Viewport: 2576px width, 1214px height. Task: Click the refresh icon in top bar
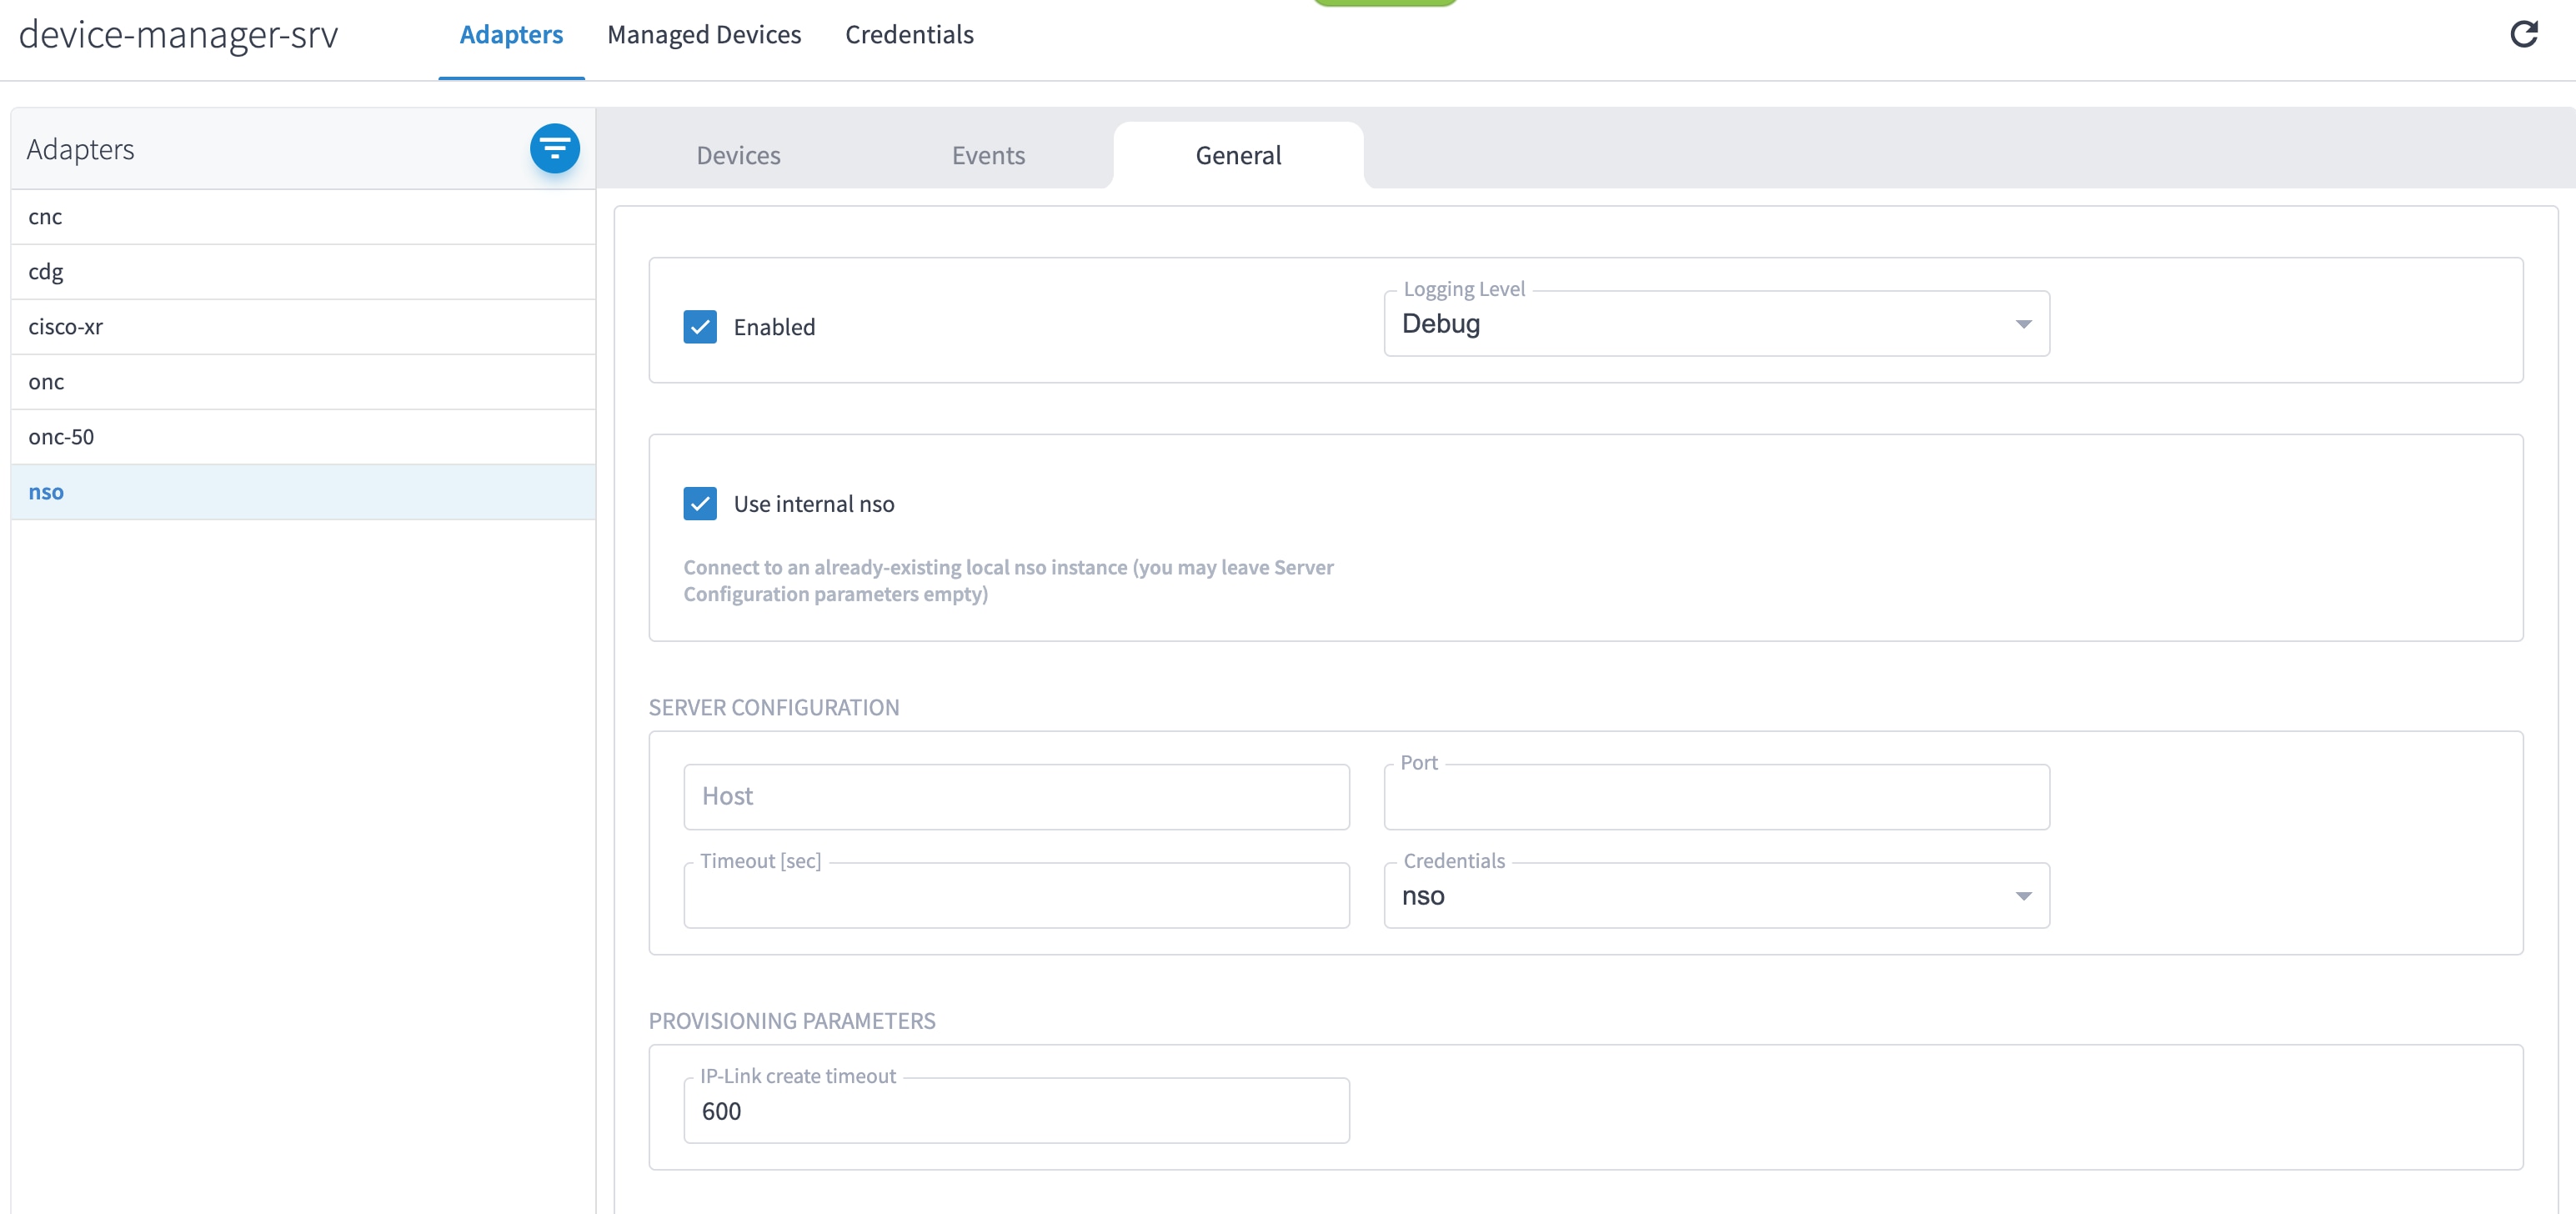tap(2523, 35)
